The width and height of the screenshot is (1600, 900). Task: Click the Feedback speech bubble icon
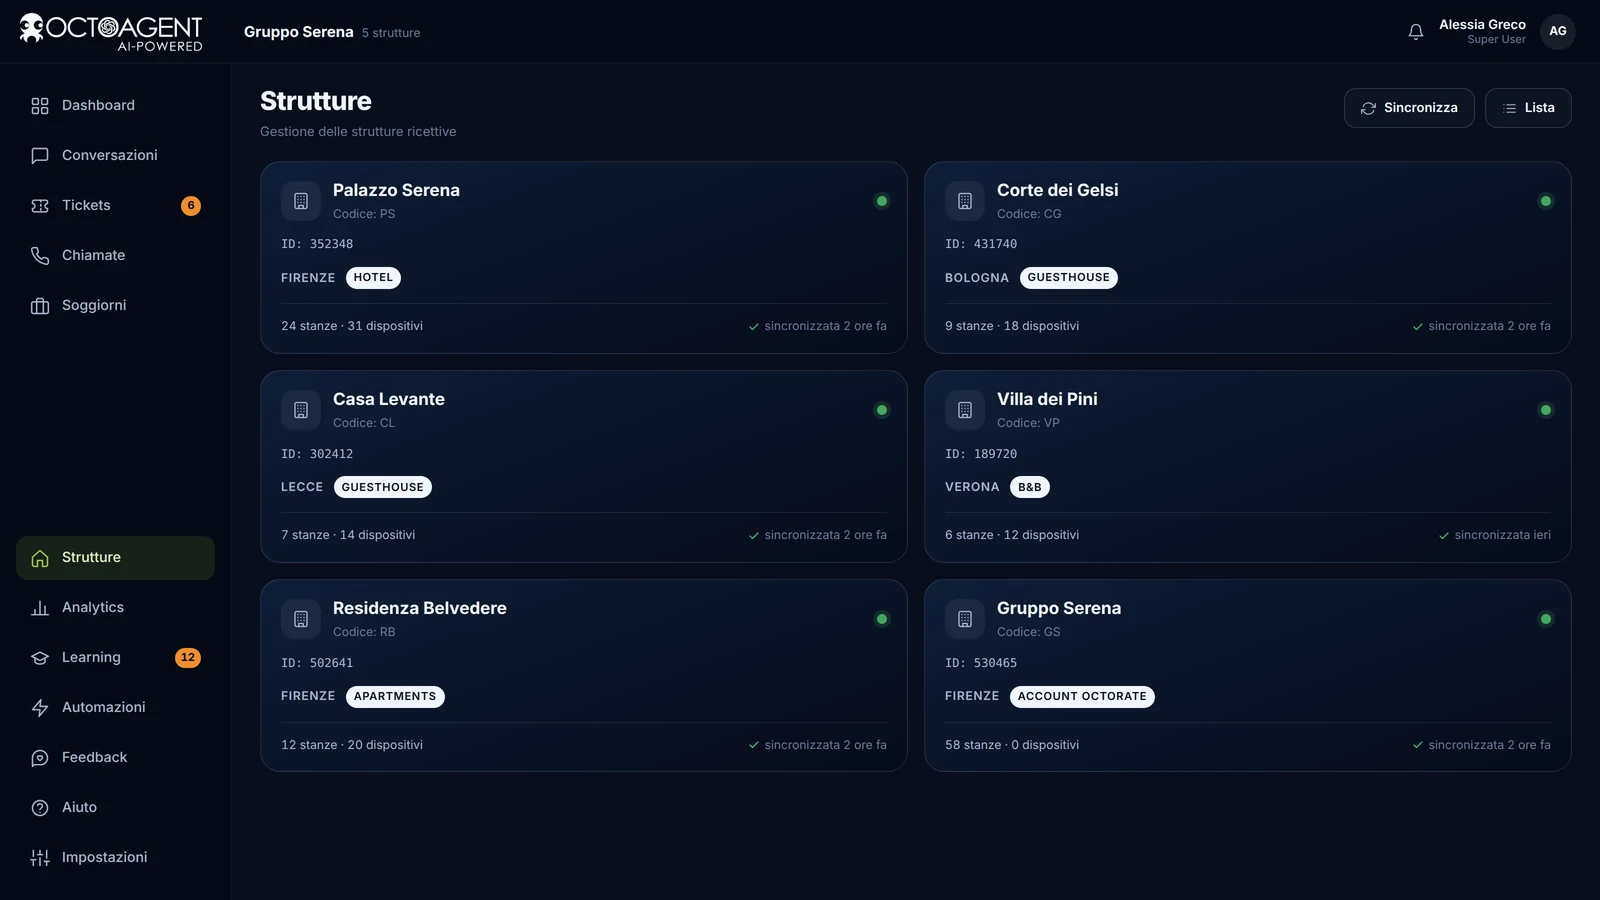pyautogui.click(x=40, y=758)
